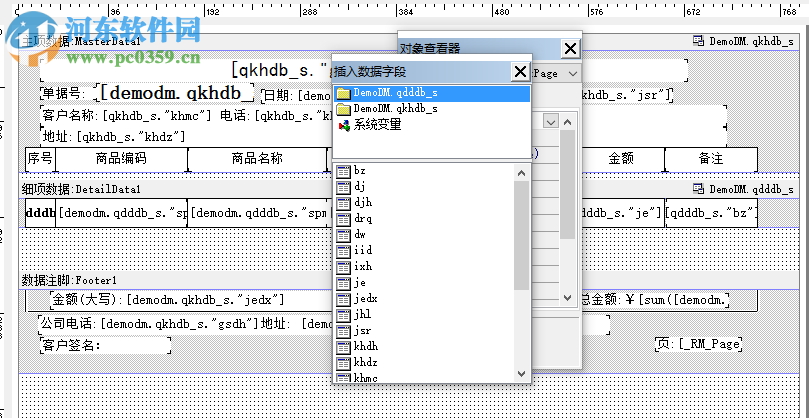Screen dimensions: 809x418
Task: Select the large [demodm.qkhdb_ memo box
Action: tap(175, 92)
